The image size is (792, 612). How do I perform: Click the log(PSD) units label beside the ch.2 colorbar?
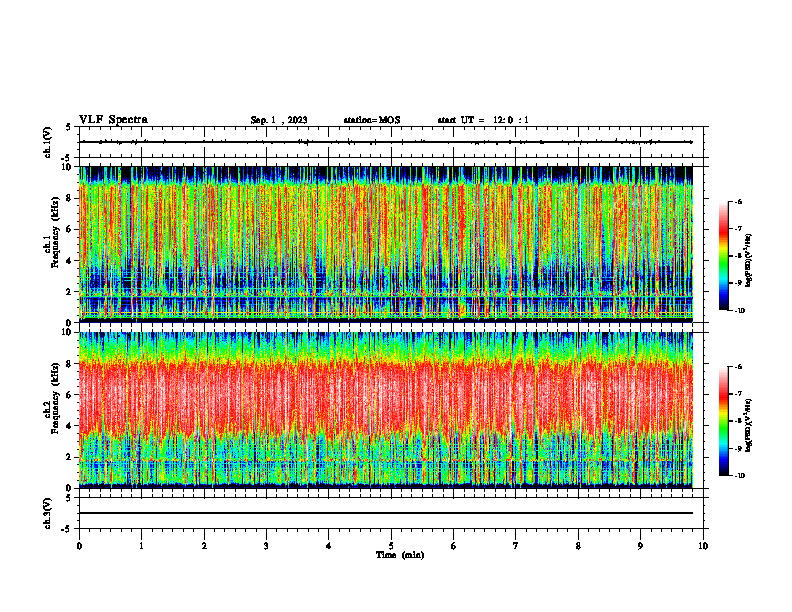point(748,425)
